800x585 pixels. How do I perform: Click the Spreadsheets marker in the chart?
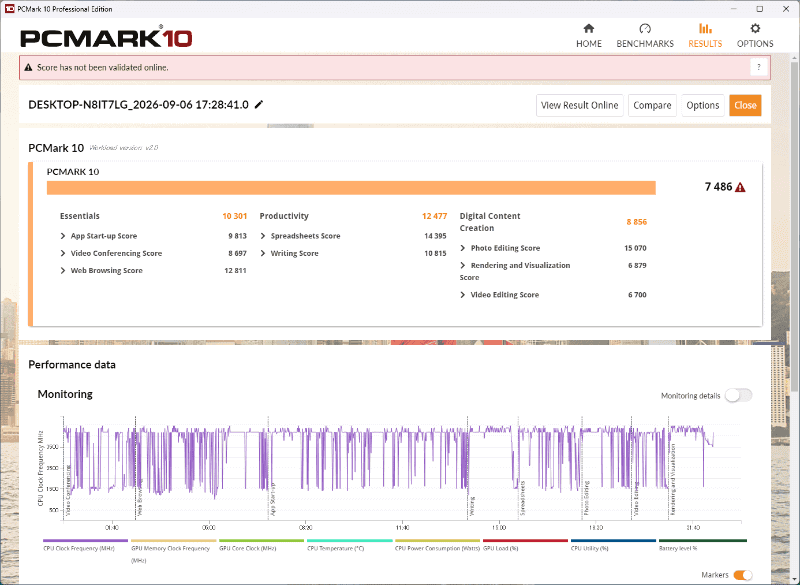click(522, 498)
